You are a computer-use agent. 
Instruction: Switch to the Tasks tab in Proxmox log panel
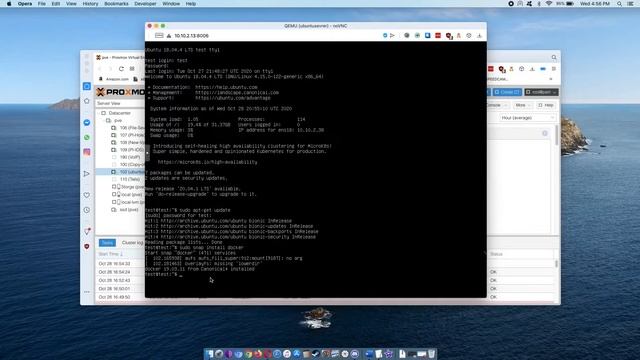tap(107, 243)
